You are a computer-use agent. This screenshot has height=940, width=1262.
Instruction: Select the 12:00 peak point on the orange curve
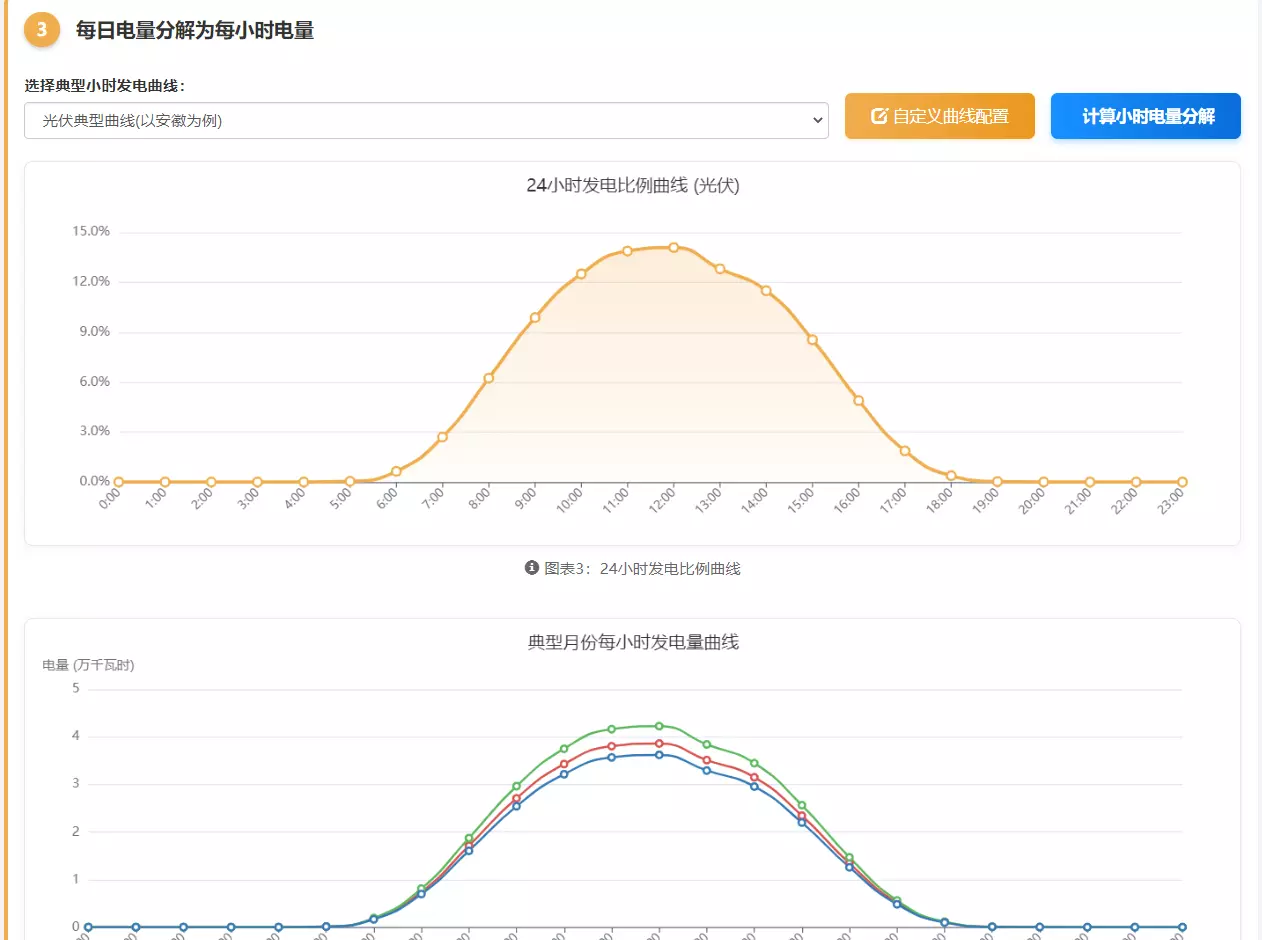click(674, 247)
